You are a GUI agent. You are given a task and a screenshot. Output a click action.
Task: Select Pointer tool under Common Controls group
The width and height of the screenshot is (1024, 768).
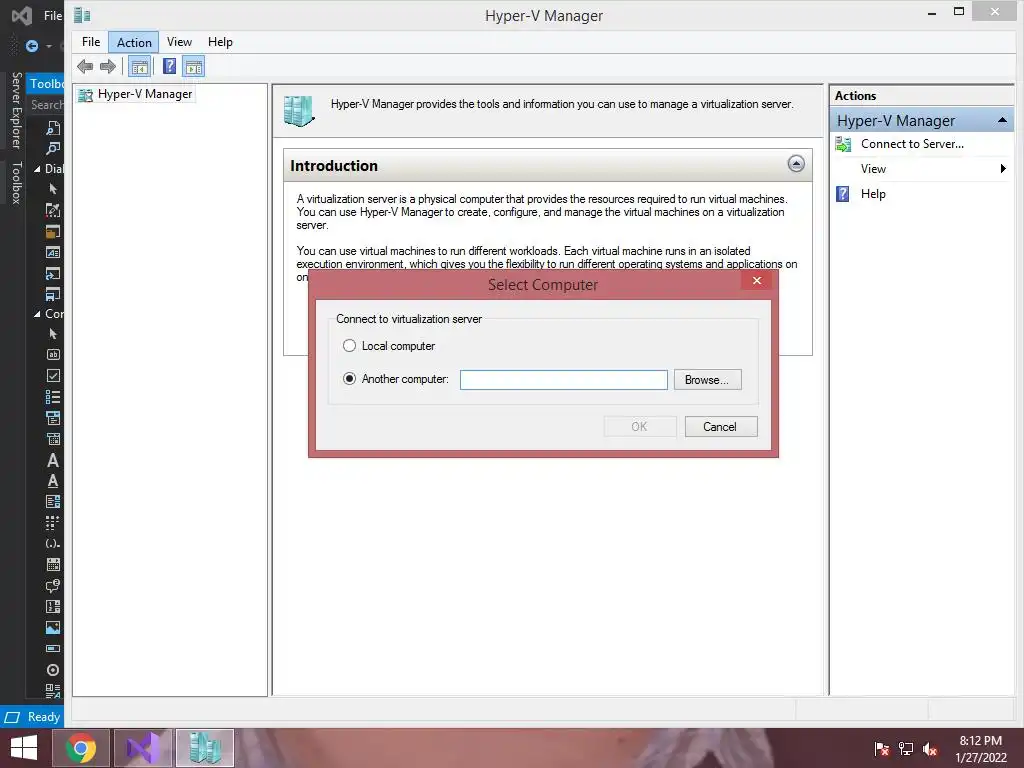pos(53,334)
